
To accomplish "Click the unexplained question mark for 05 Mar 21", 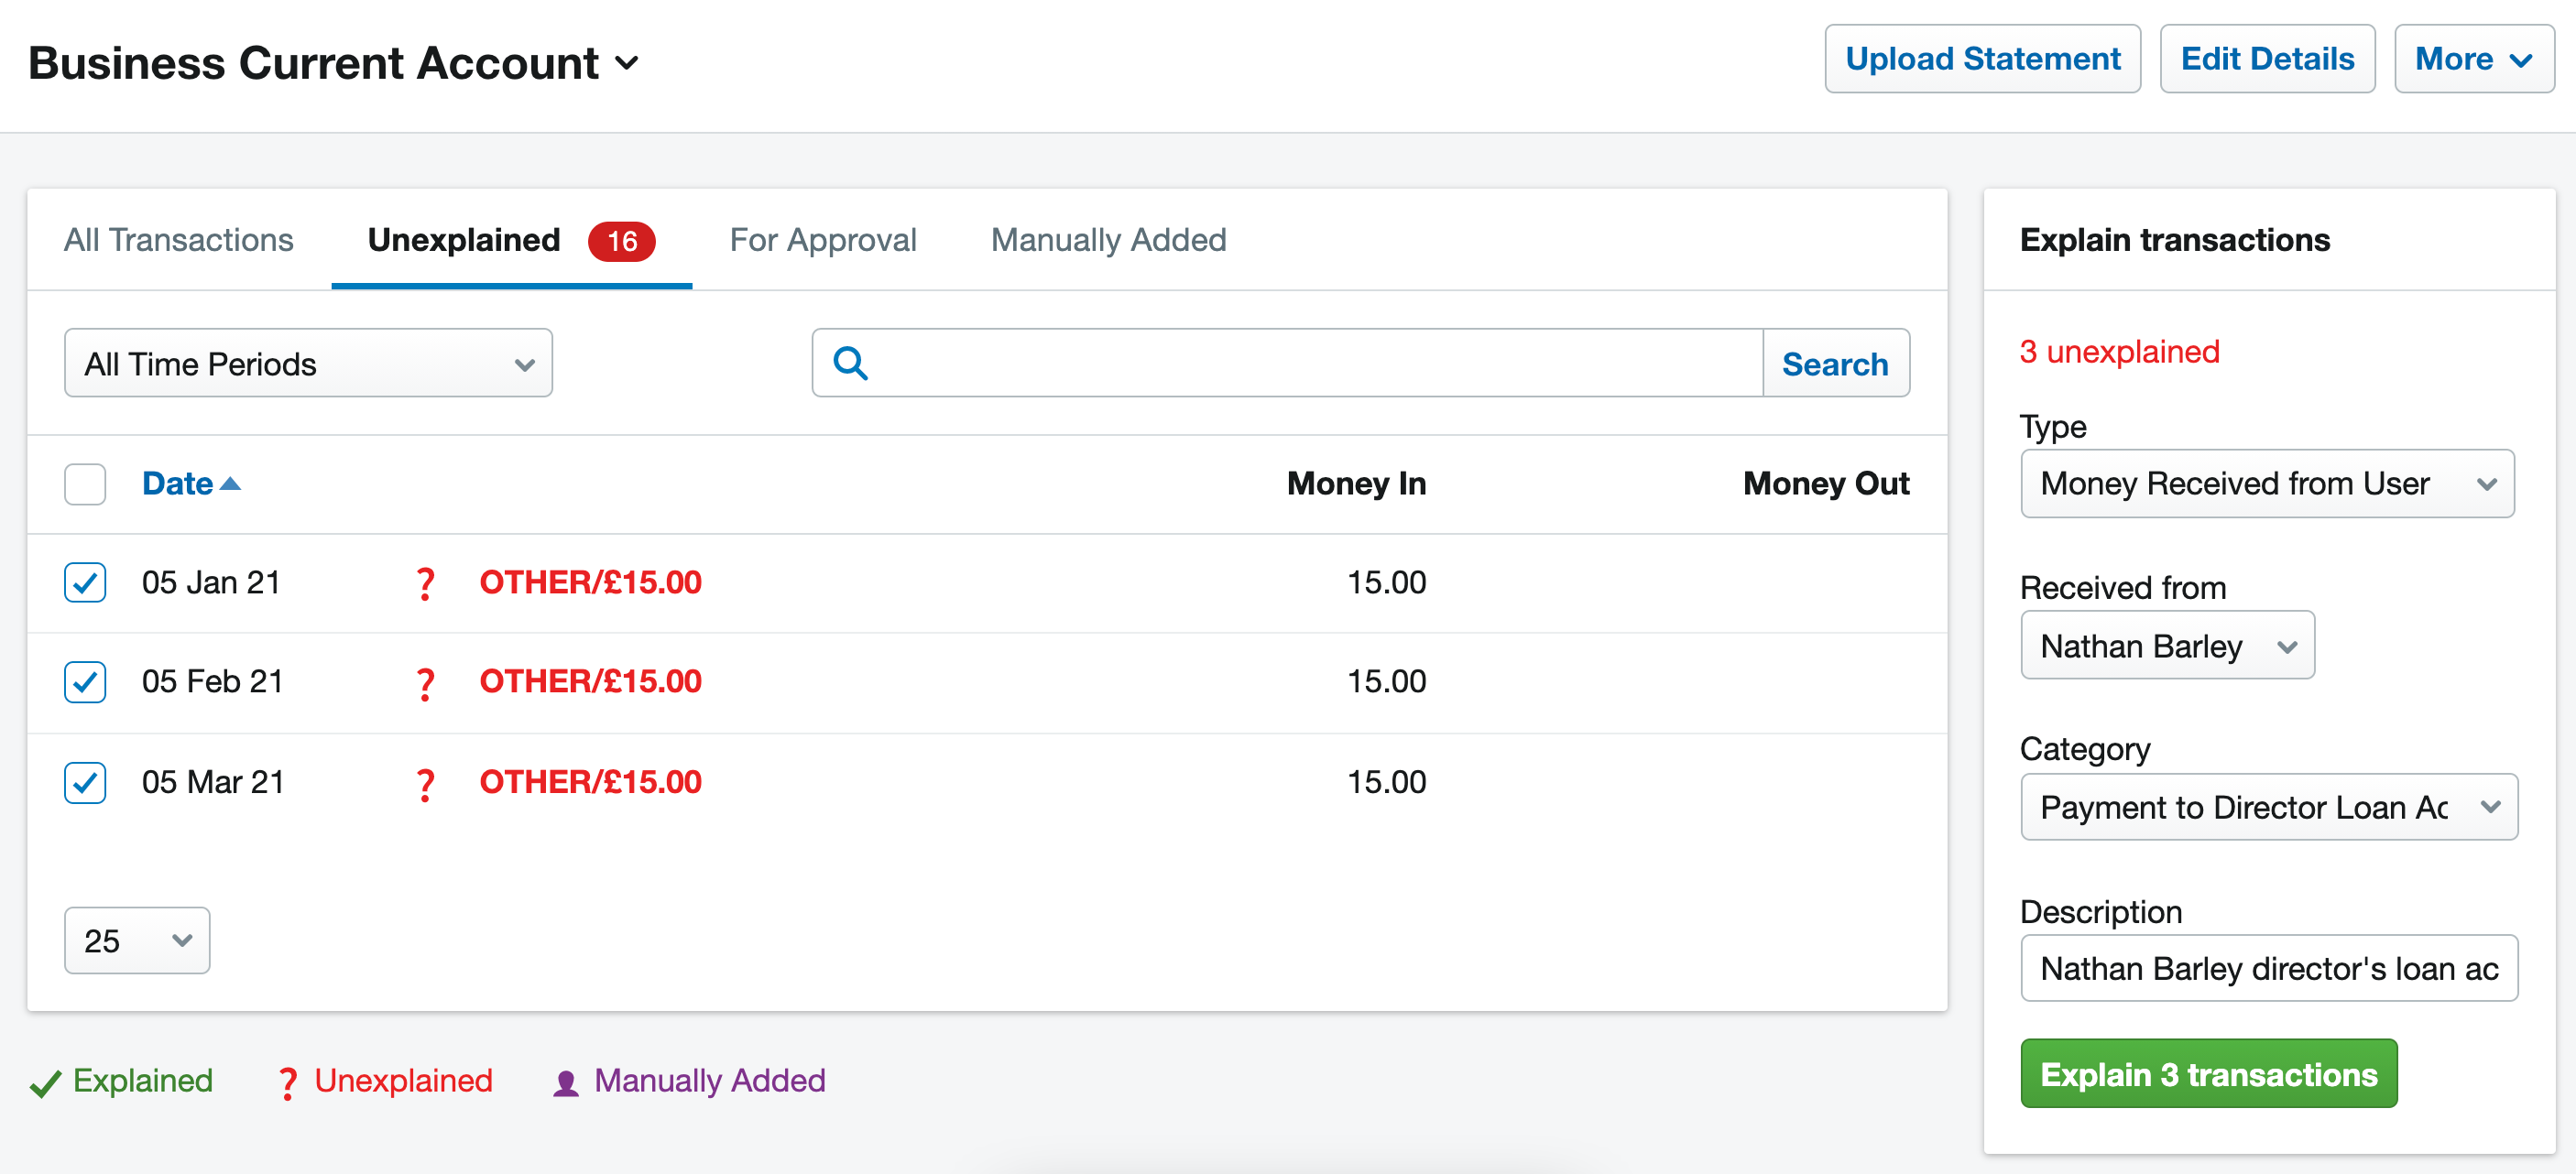I will [x=426, y=783].
